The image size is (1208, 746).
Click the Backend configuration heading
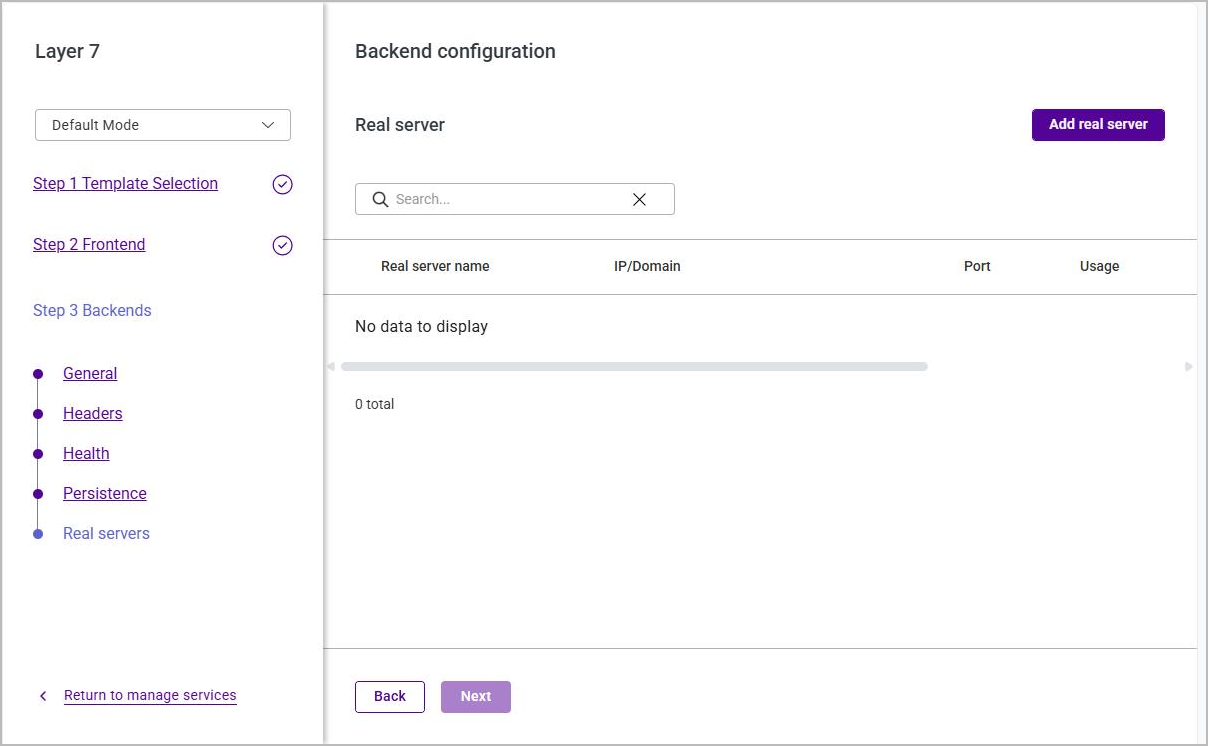tap(455, 52)
